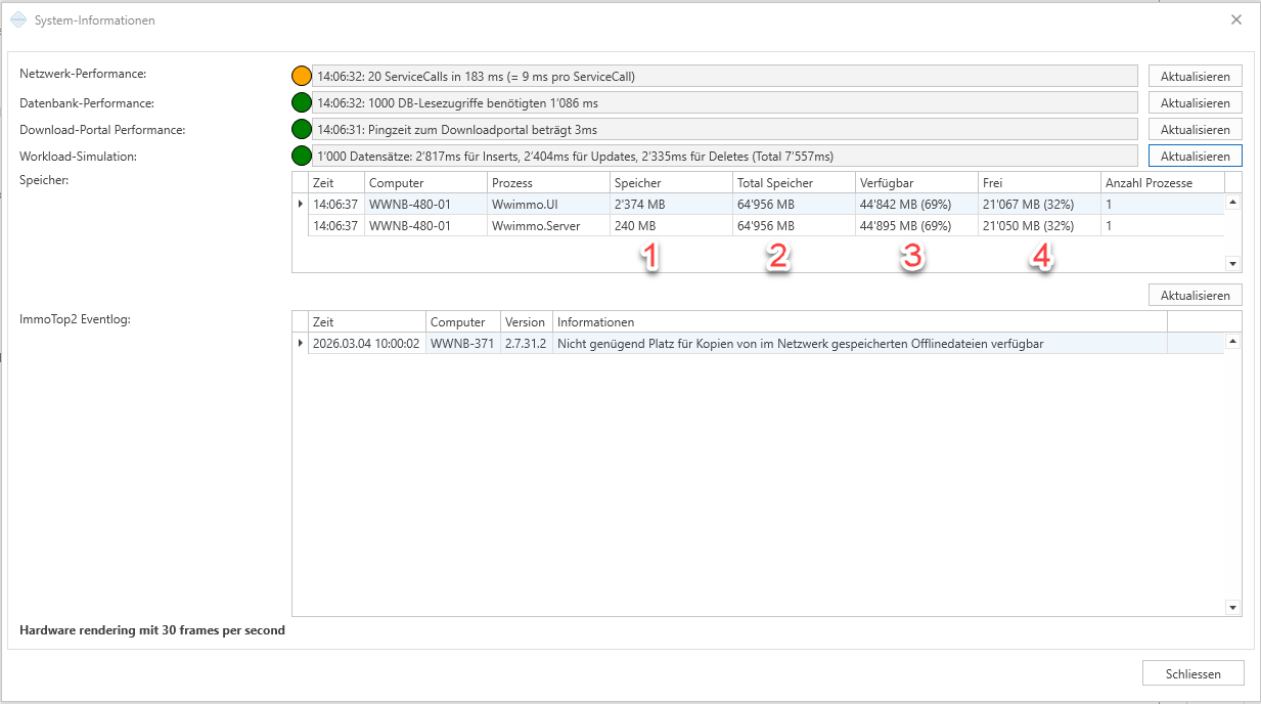Click the down arrow of the Speicher table scrollbar

pos(1233,265)
